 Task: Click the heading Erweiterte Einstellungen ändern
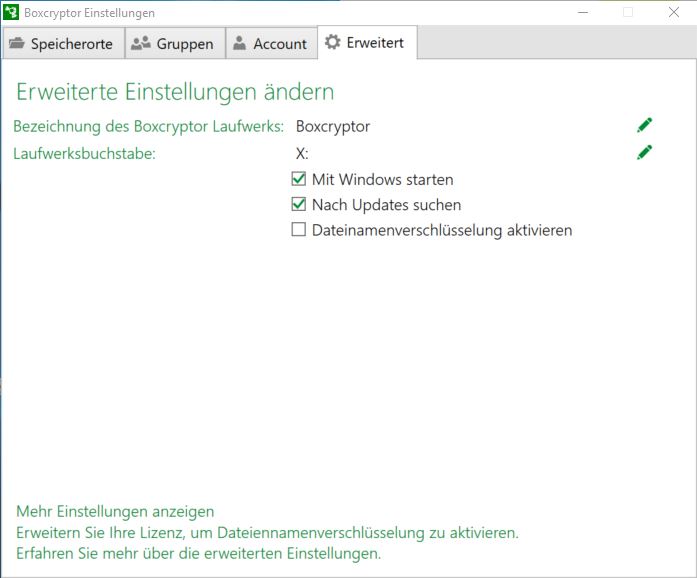[x=175, y=92]
